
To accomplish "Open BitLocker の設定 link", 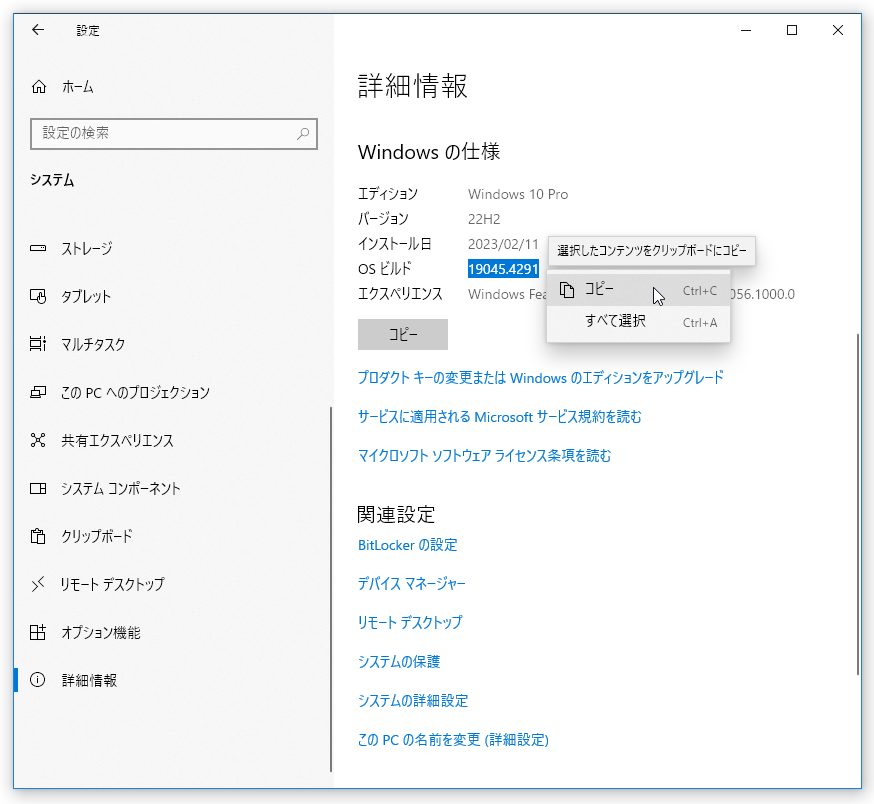I will point(407,545).
